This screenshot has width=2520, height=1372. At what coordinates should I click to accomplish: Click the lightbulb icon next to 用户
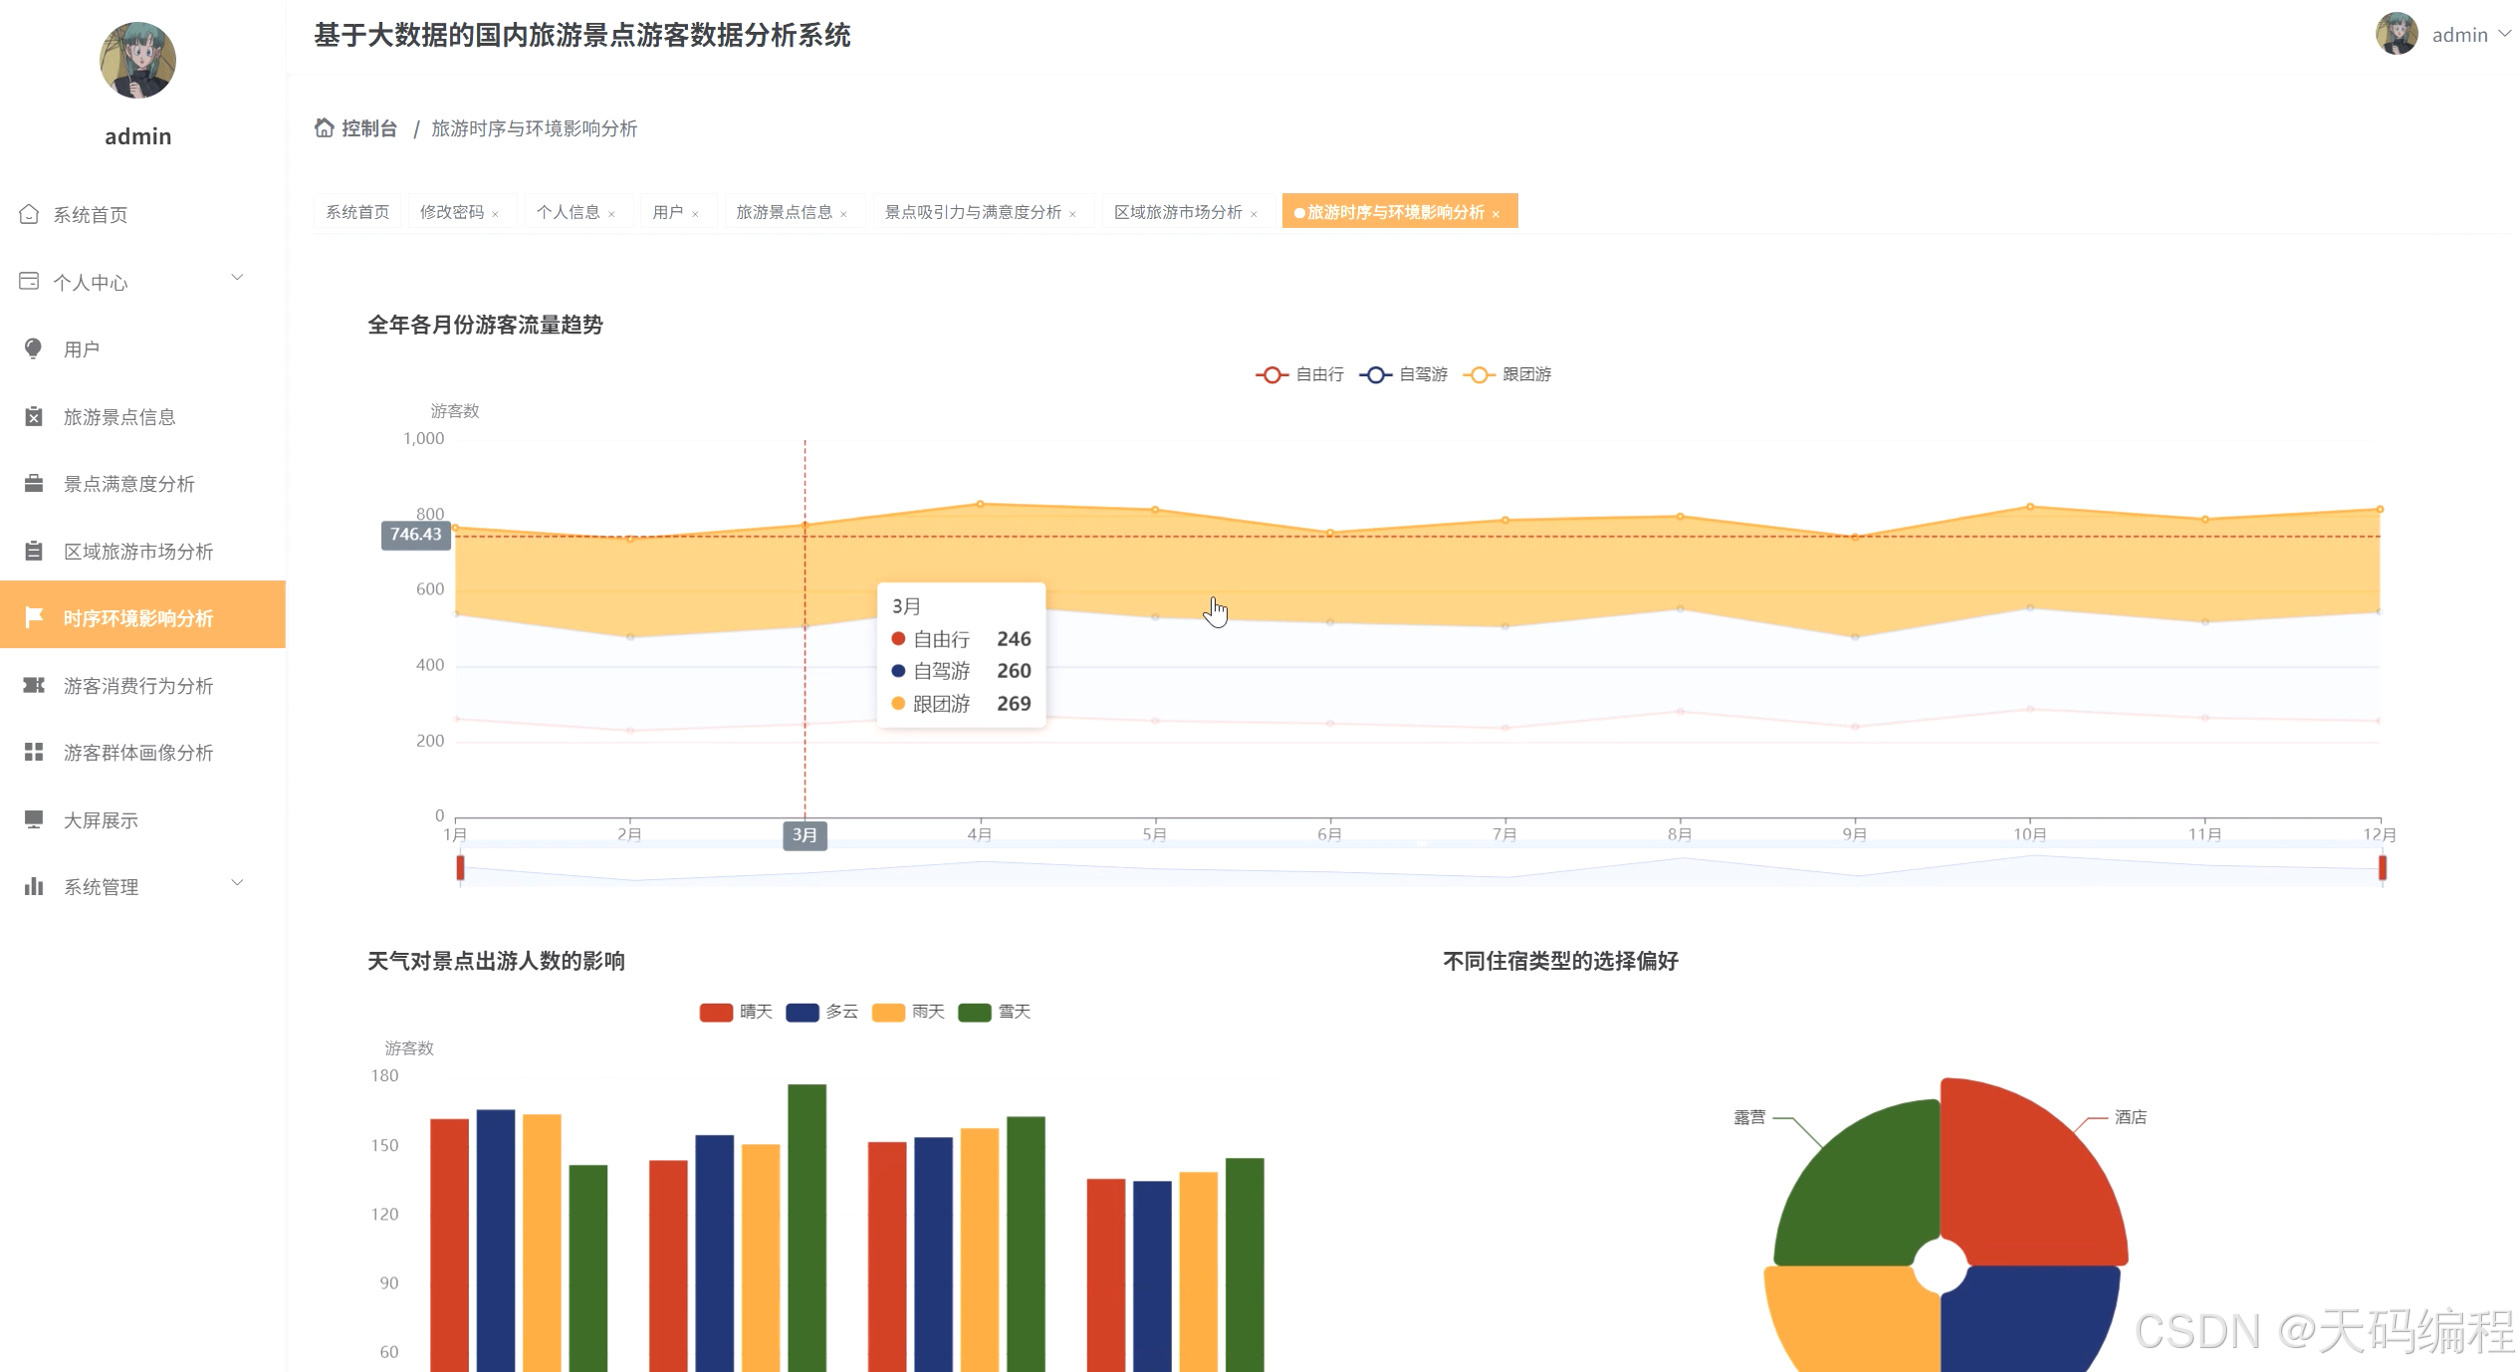point(33,348)
